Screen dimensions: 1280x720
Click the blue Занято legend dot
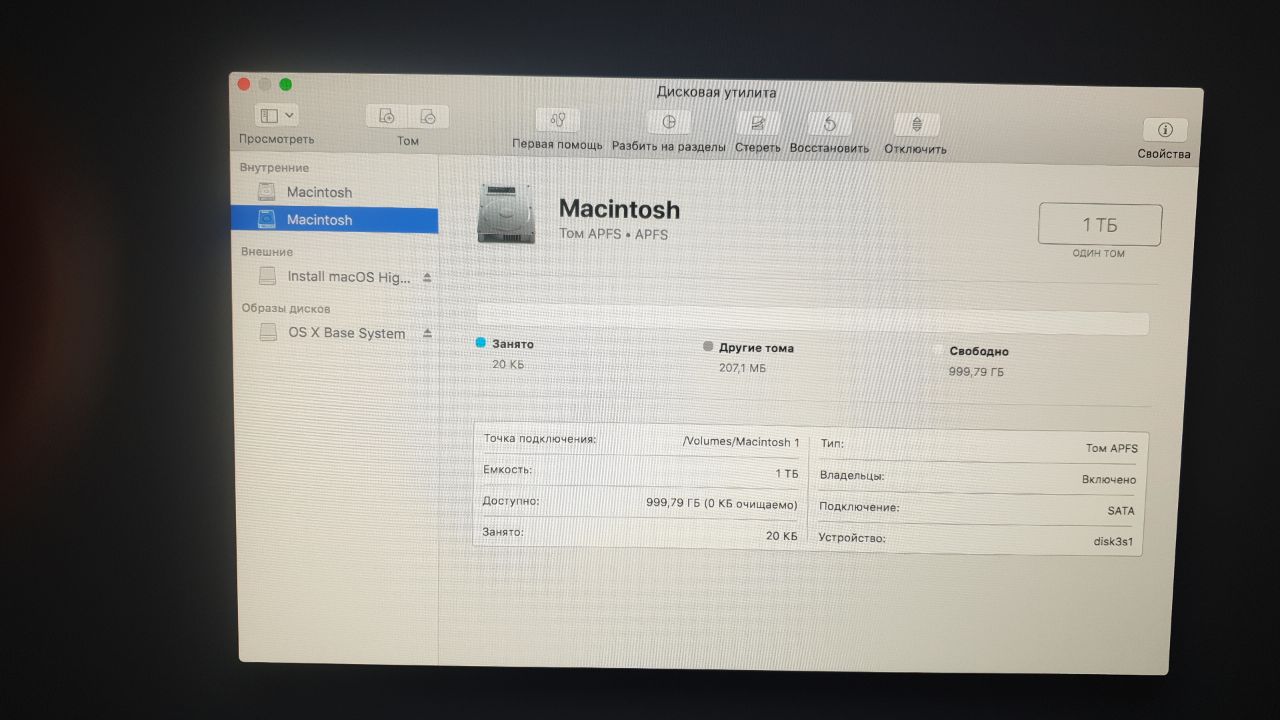coord(481,343)
